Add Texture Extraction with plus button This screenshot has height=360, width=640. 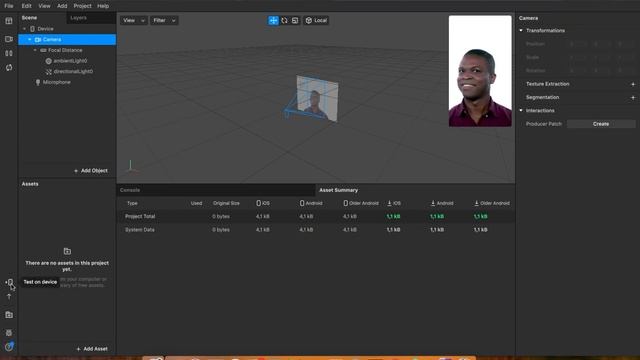(x=633, y=84)
